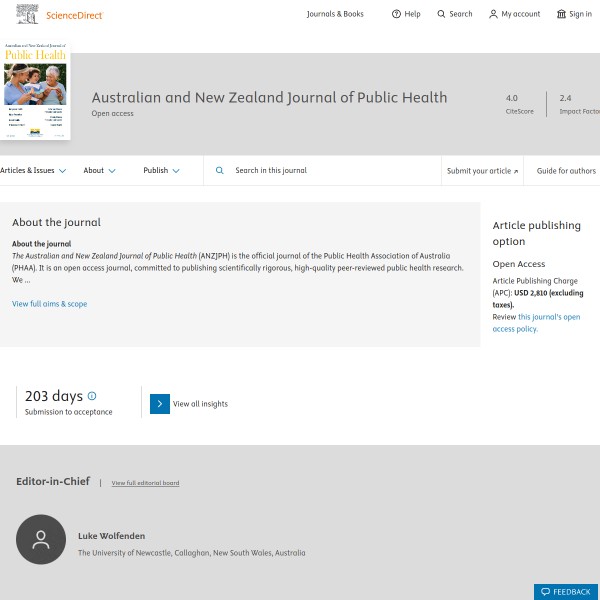Expand the Articles & Issues dropdown
Screen dimensions: 600x600
click(33, 171)
